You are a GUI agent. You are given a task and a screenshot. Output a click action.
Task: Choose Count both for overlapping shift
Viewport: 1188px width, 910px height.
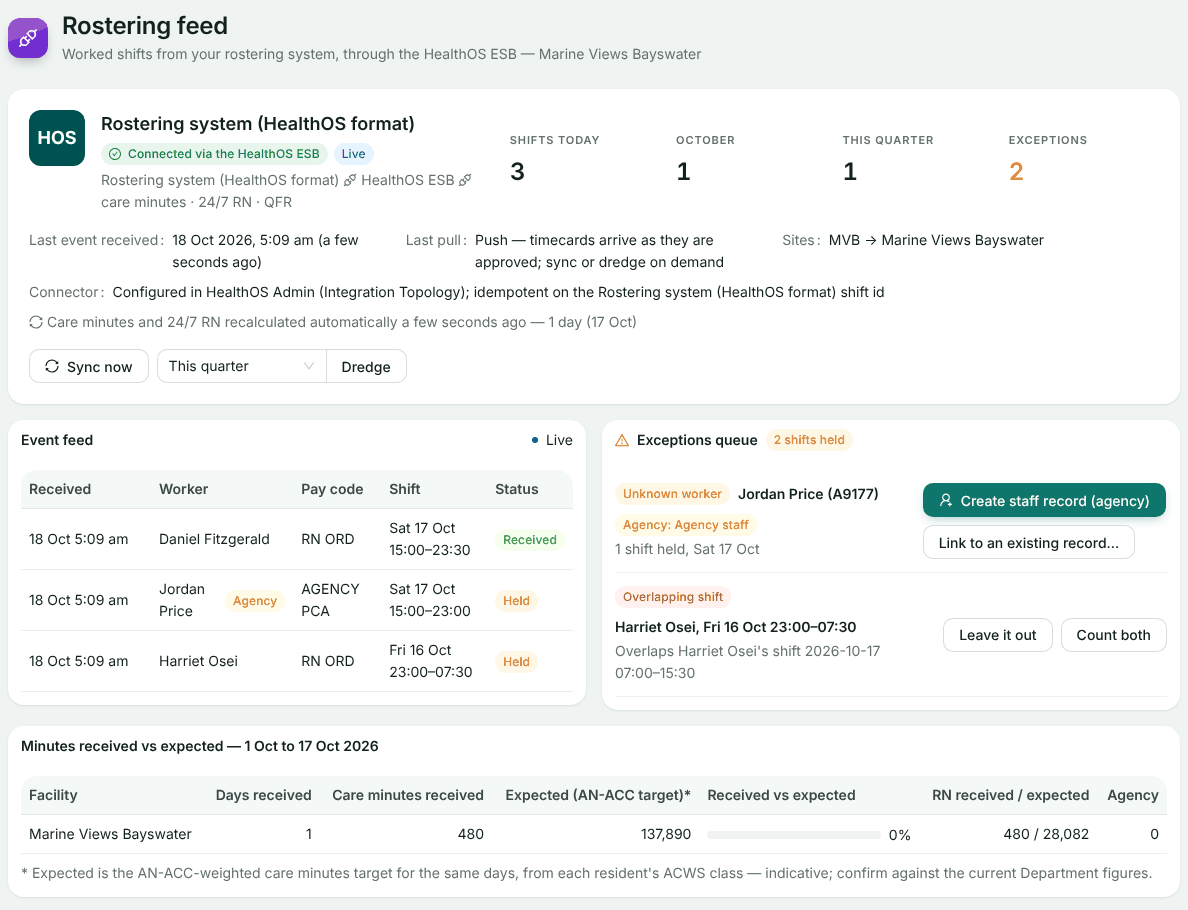pos(1113,635)
